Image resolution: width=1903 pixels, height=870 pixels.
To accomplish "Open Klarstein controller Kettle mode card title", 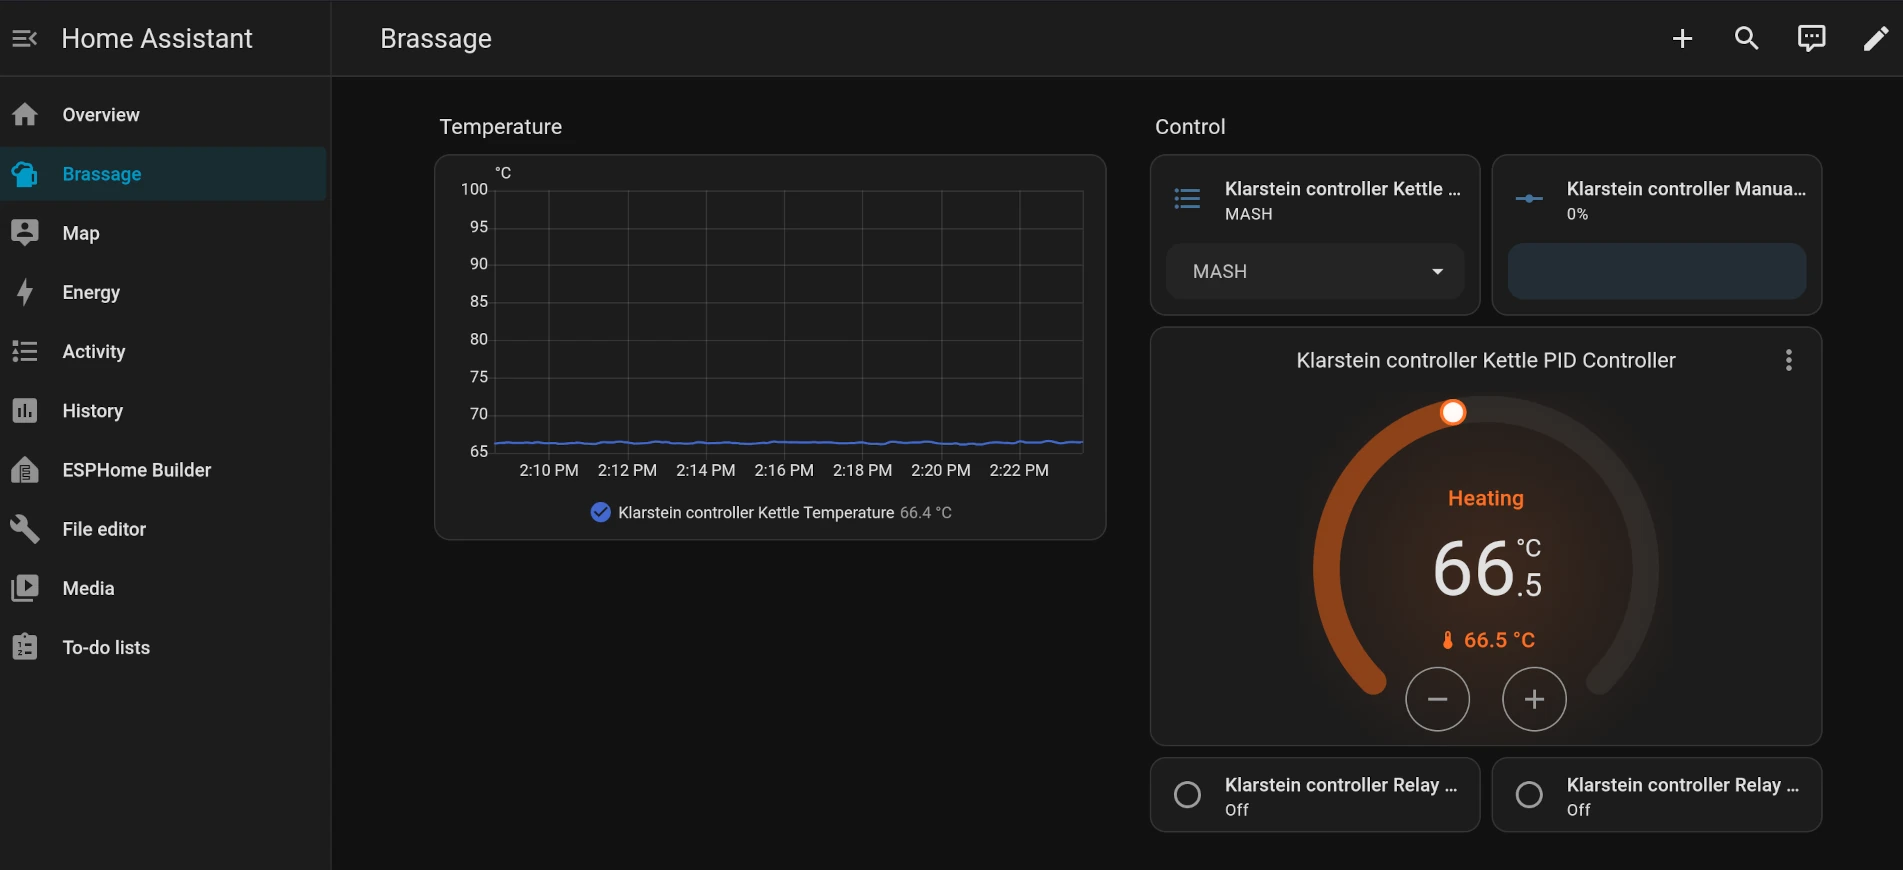I will pos(1343,188).
